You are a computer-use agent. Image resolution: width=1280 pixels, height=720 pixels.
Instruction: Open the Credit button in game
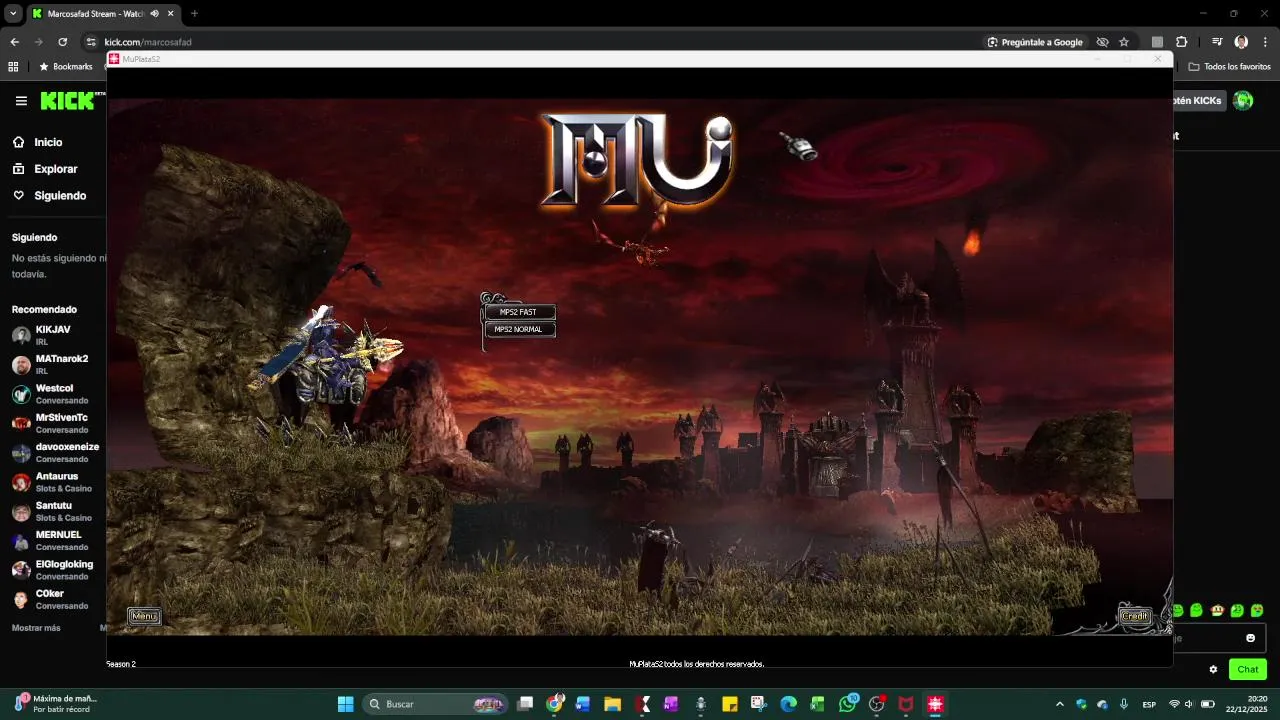pos(1135,616)
